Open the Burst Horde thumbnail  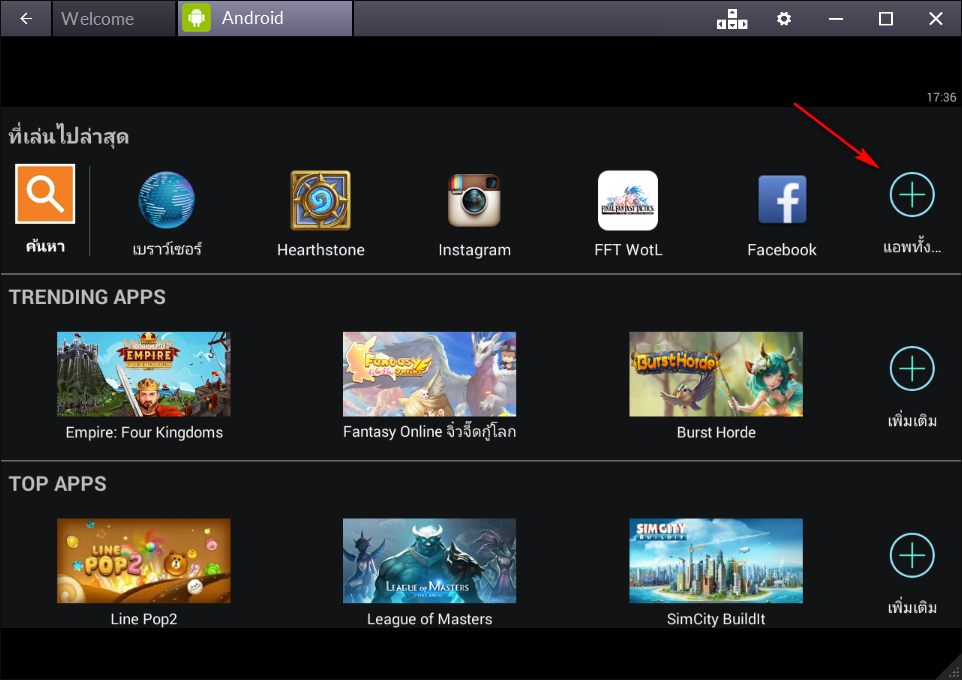tap(716, 374)
